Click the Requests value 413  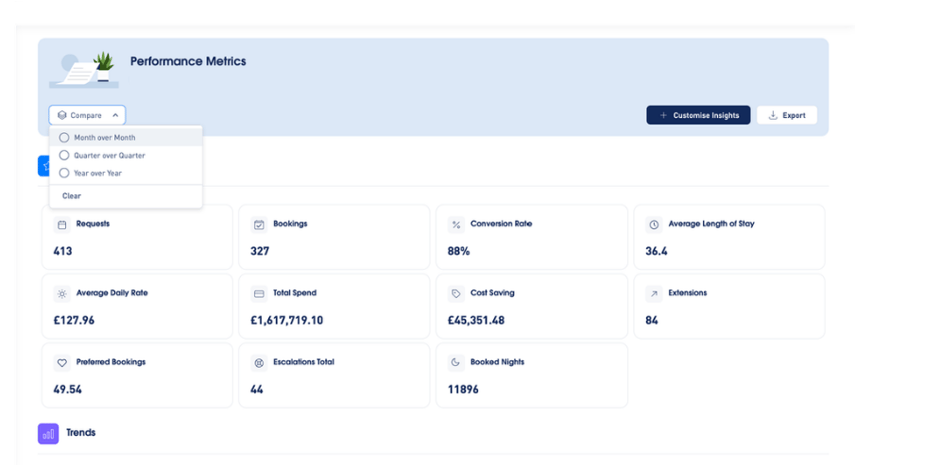point(62,251)
